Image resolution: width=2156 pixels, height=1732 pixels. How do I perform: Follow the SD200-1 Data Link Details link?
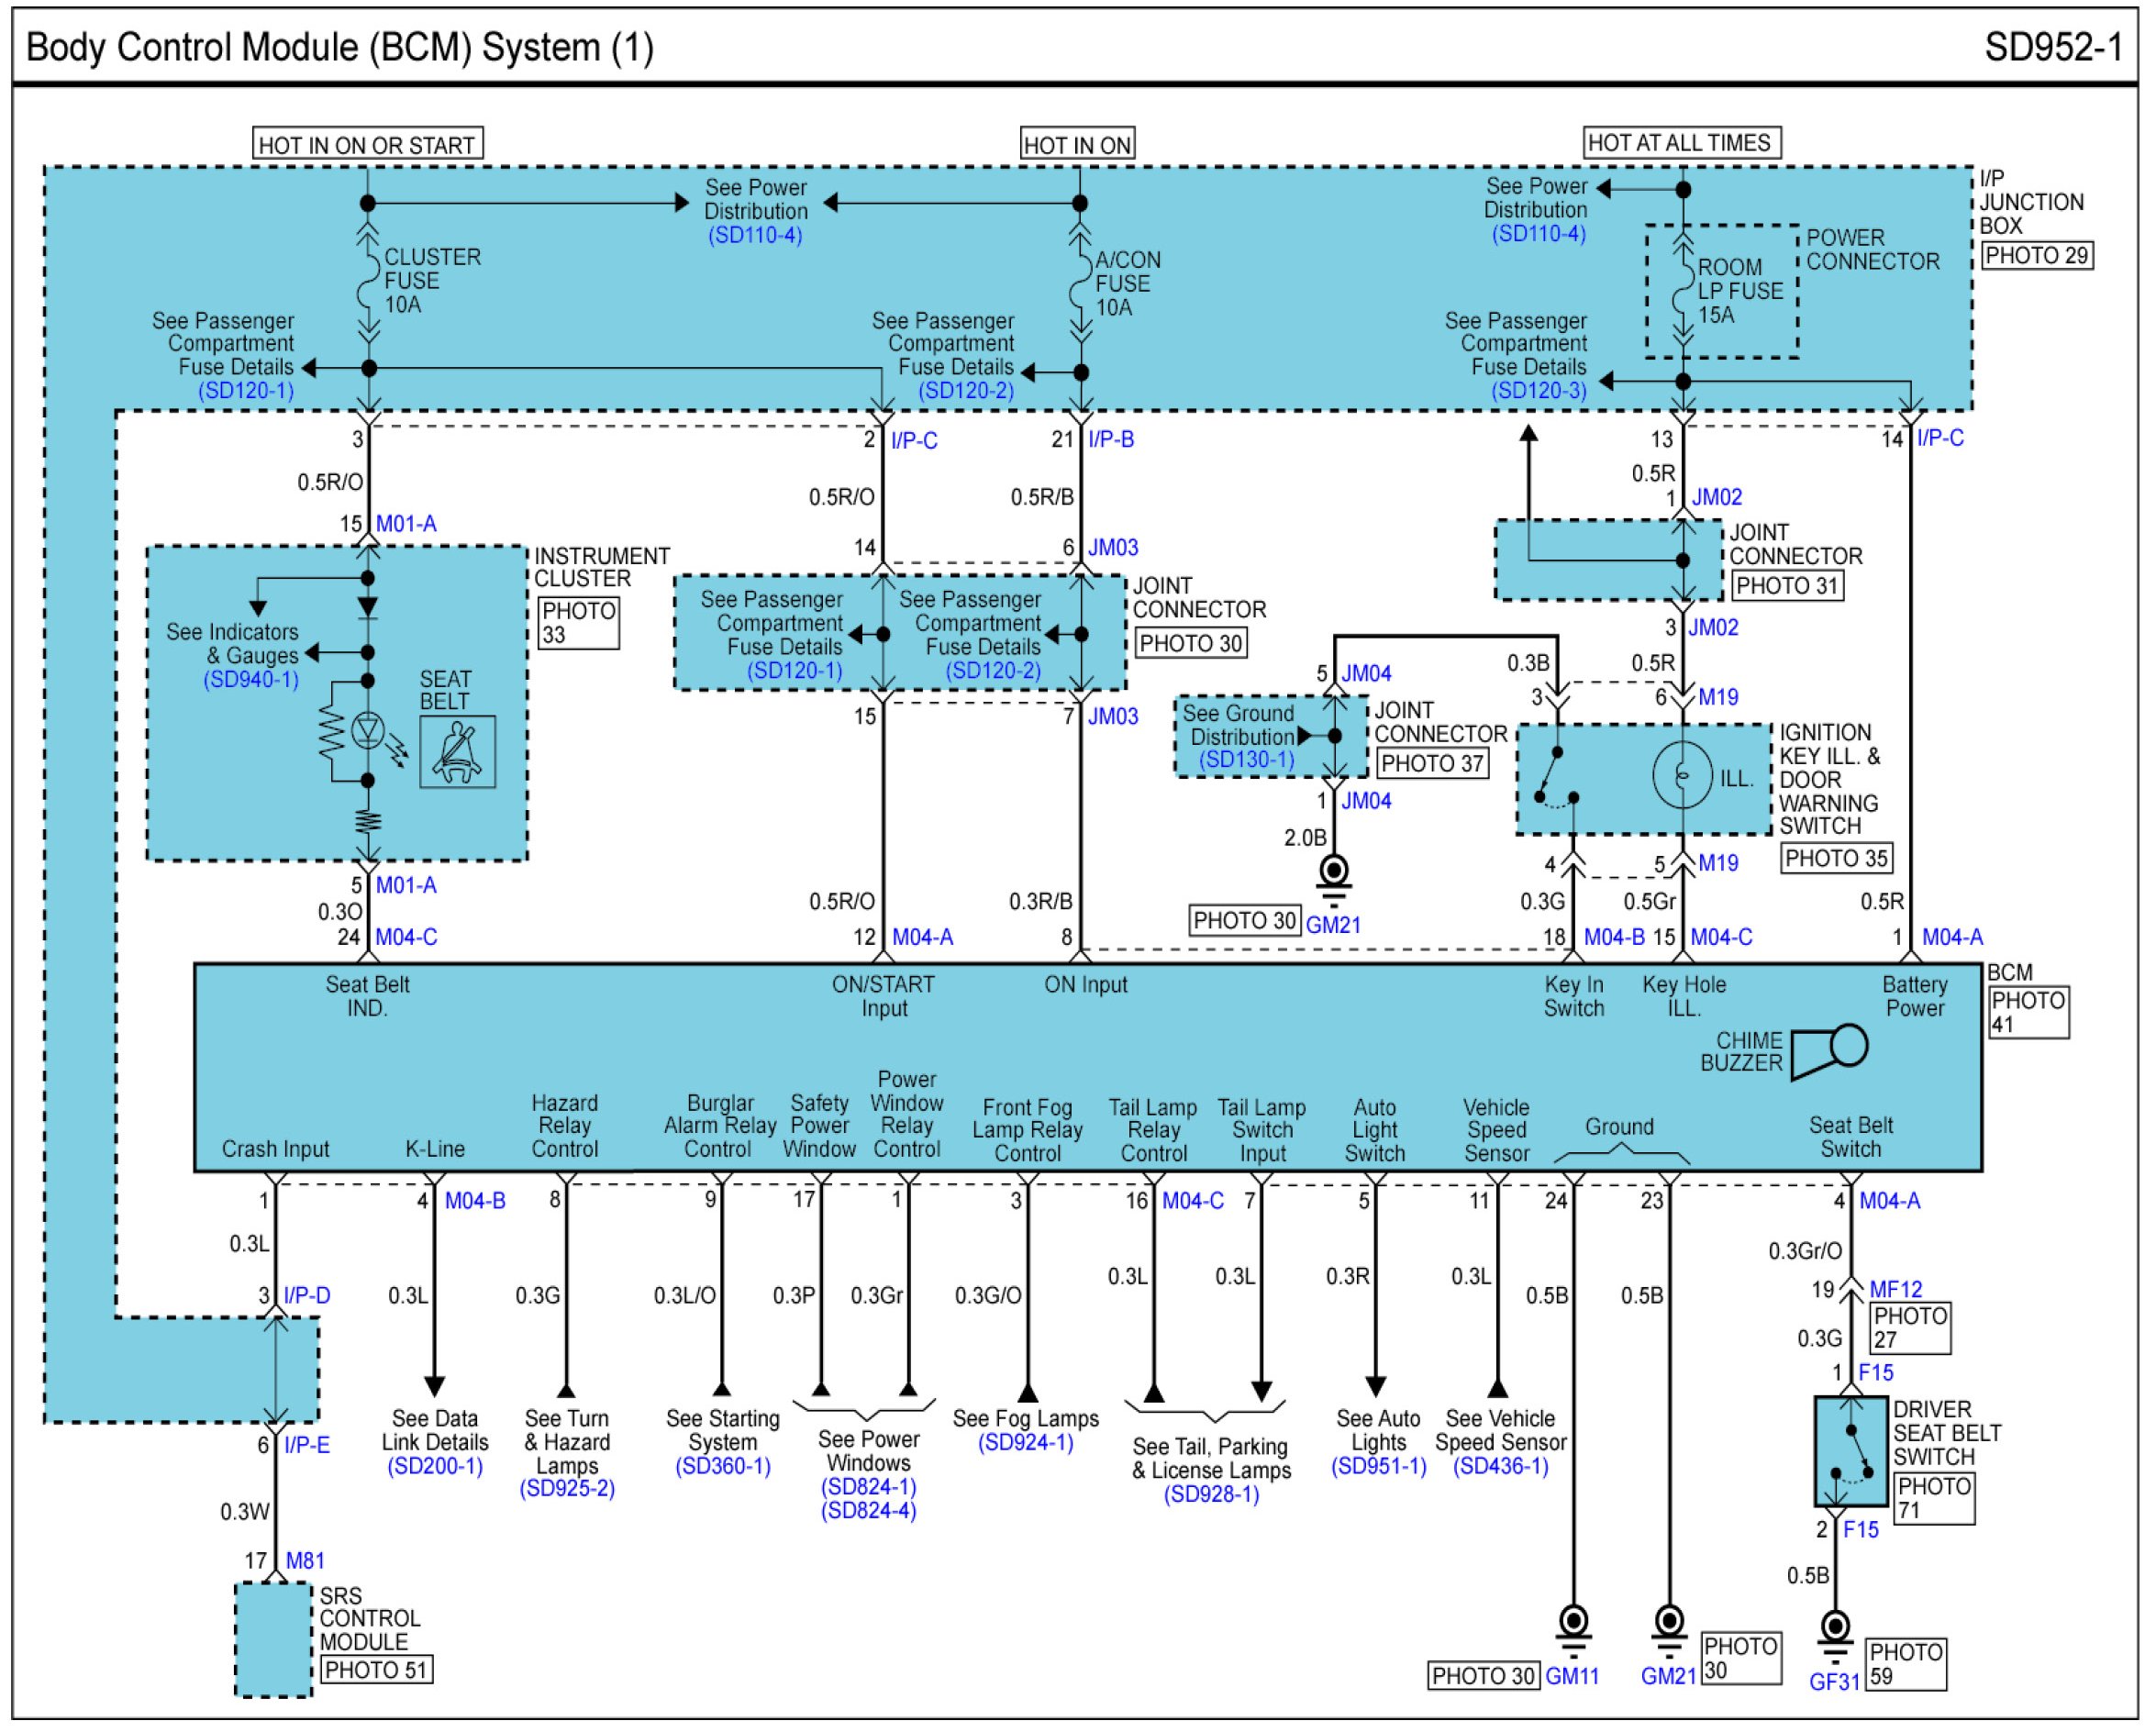tap(435, 1467)
